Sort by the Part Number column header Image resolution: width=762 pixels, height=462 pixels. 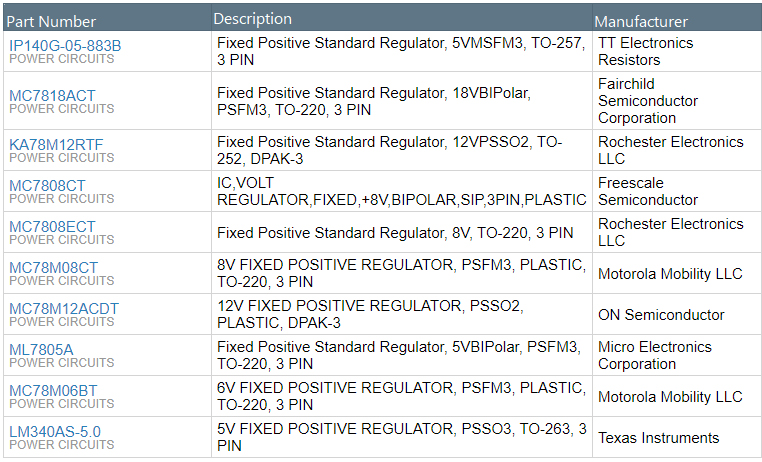point(52,21)
